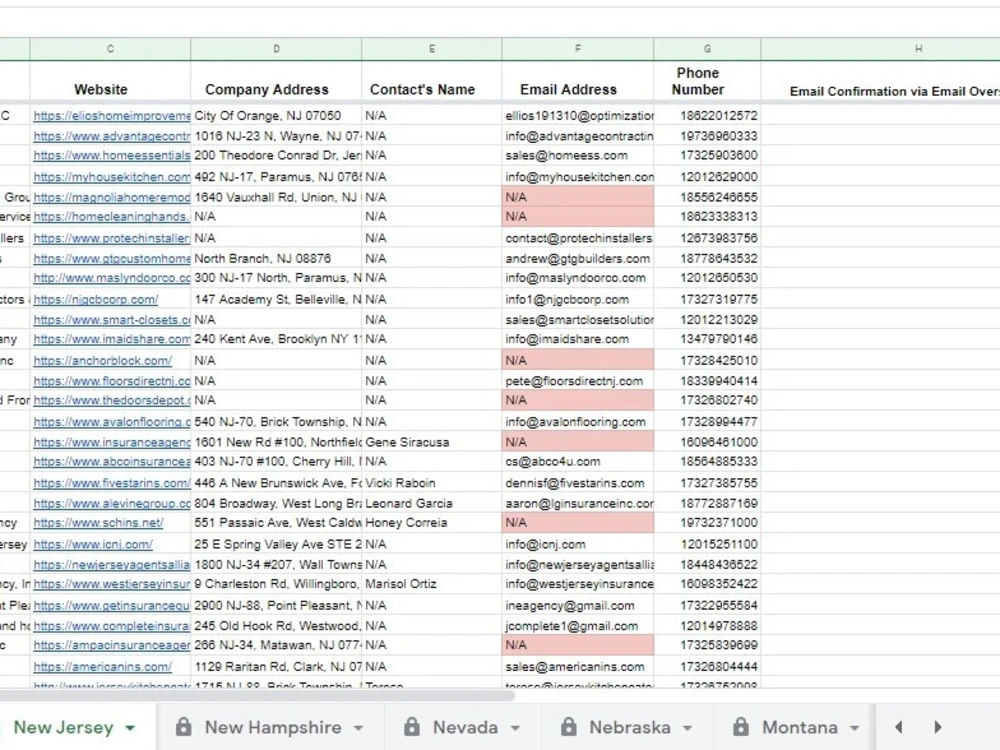The image size is (1000, 750).
Task: Open the americanins.com link
Action: [103, 667]
